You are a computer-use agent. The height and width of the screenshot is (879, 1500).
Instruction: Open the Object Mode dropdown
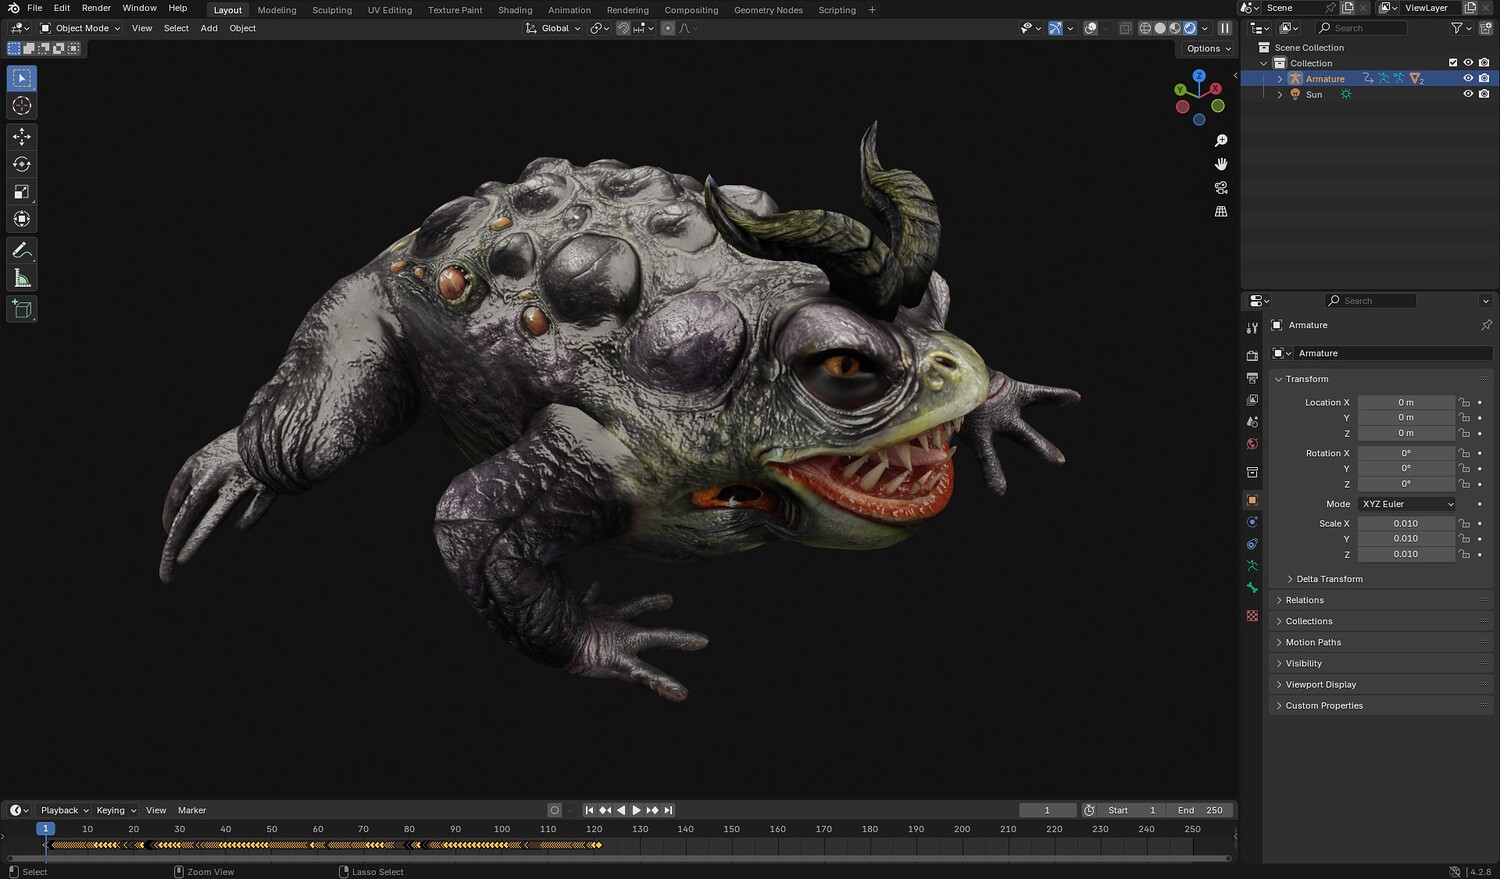[80, 28]
